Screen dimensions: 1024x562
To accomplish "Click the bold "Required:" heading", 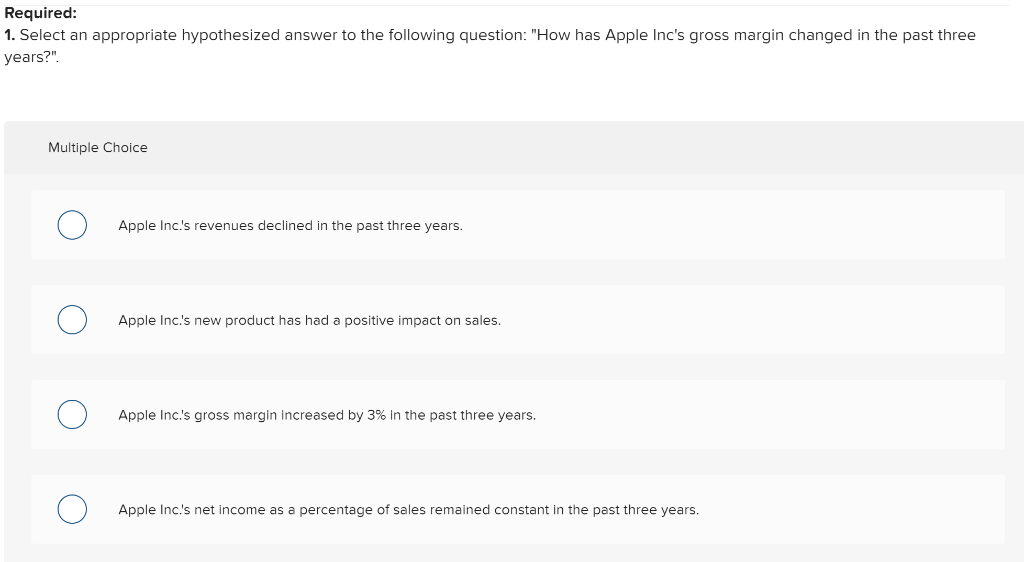I will click(x=40, y=14).
